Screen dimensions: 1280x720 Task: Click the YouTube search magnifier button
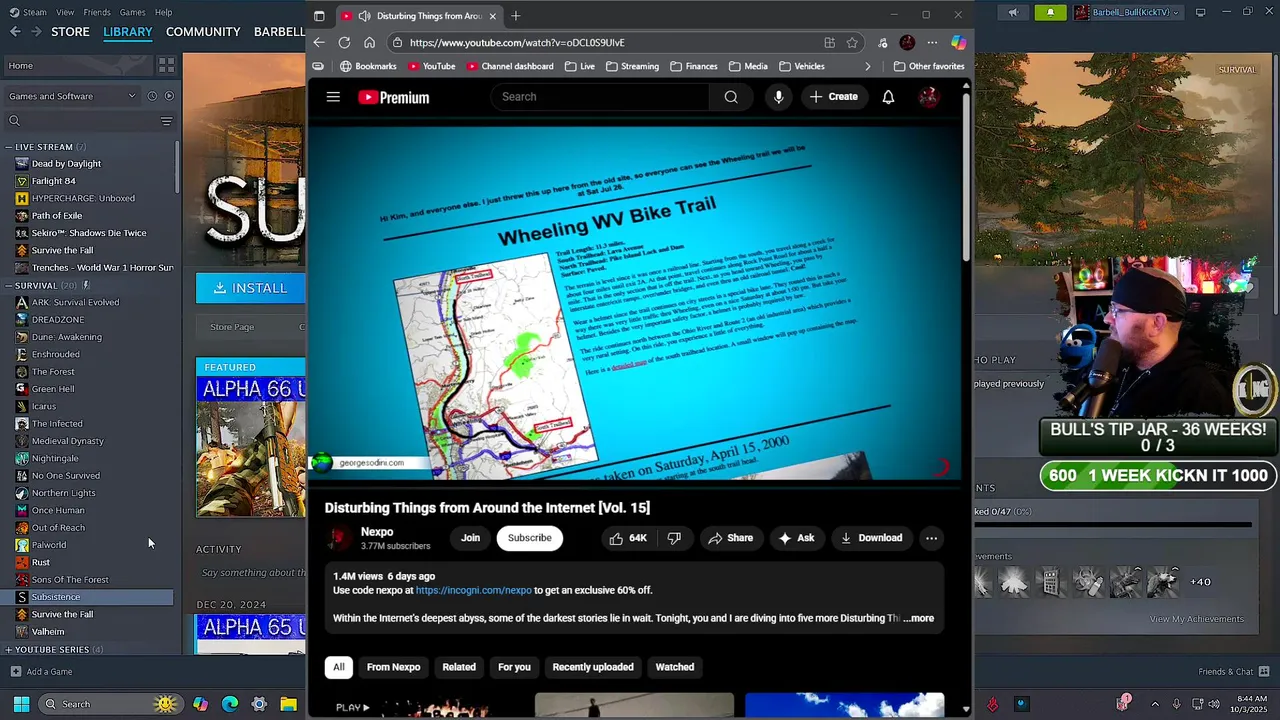point(731,97)
